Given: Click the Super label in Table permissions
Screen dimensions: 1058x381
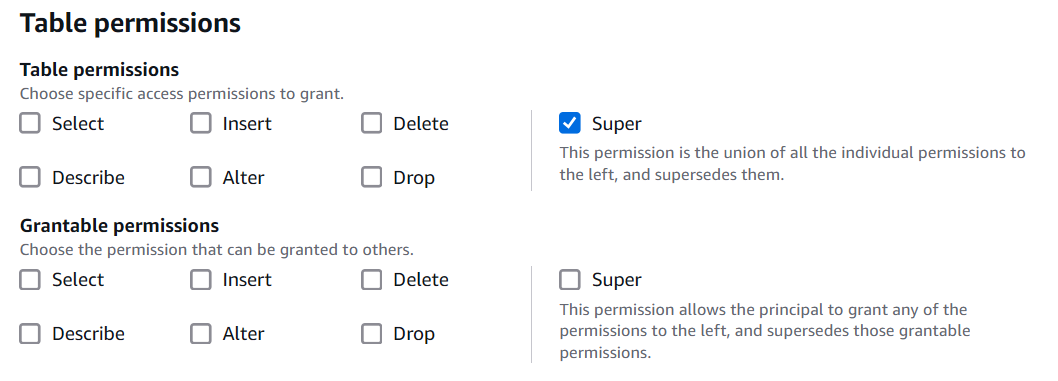Looking at the screenshot, I should 617,124.
